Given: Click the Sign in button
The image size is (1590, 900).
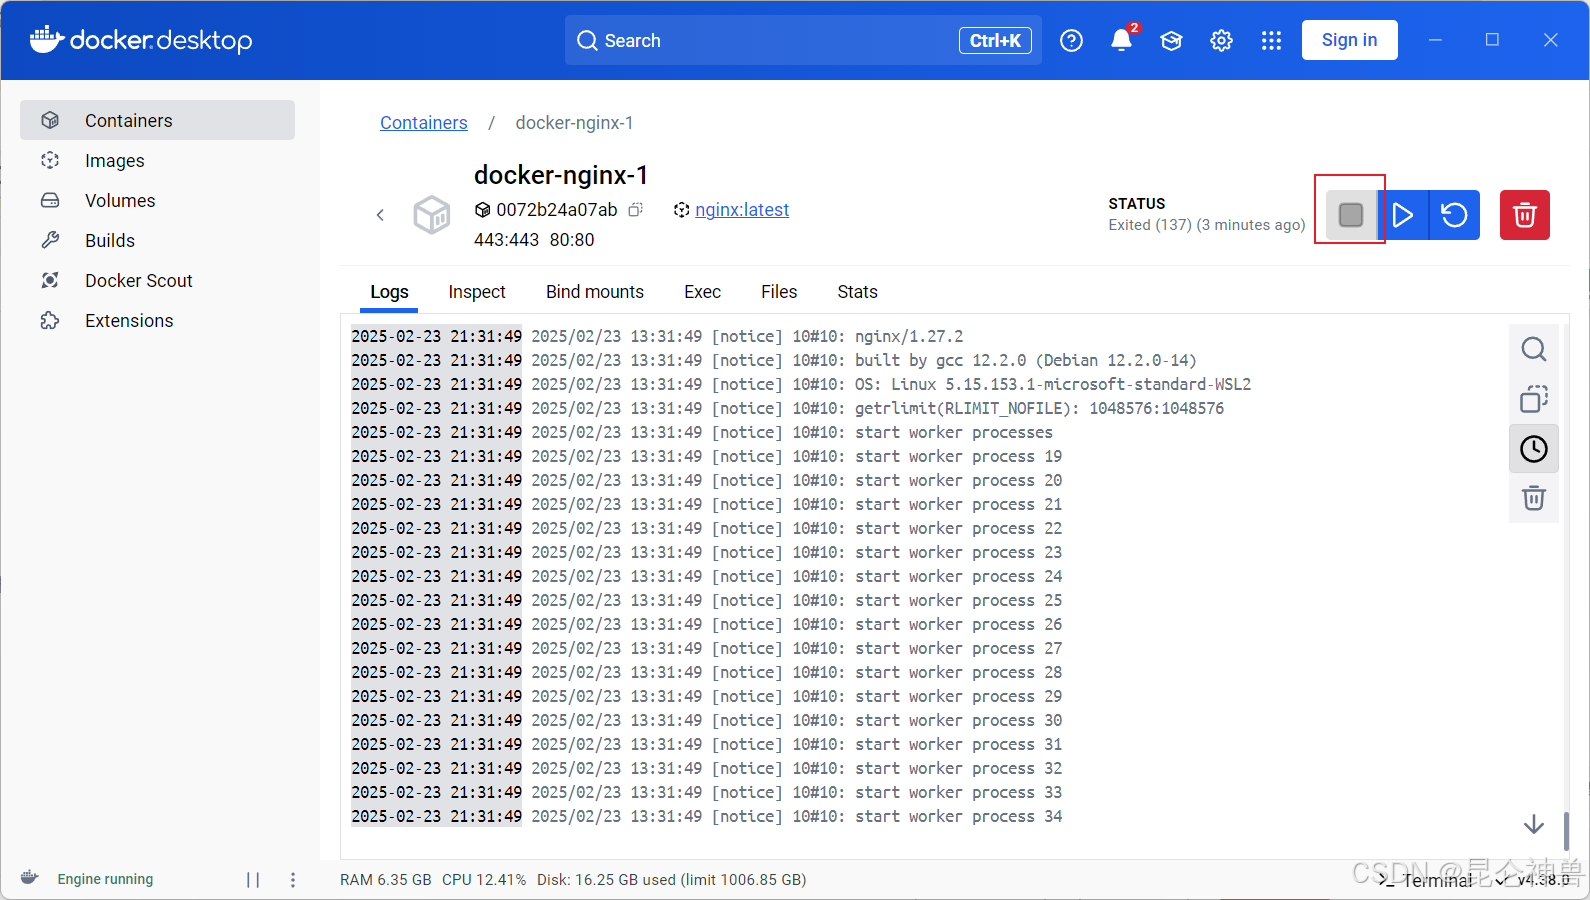Looking at the screenshot, I should (1349, 40).
